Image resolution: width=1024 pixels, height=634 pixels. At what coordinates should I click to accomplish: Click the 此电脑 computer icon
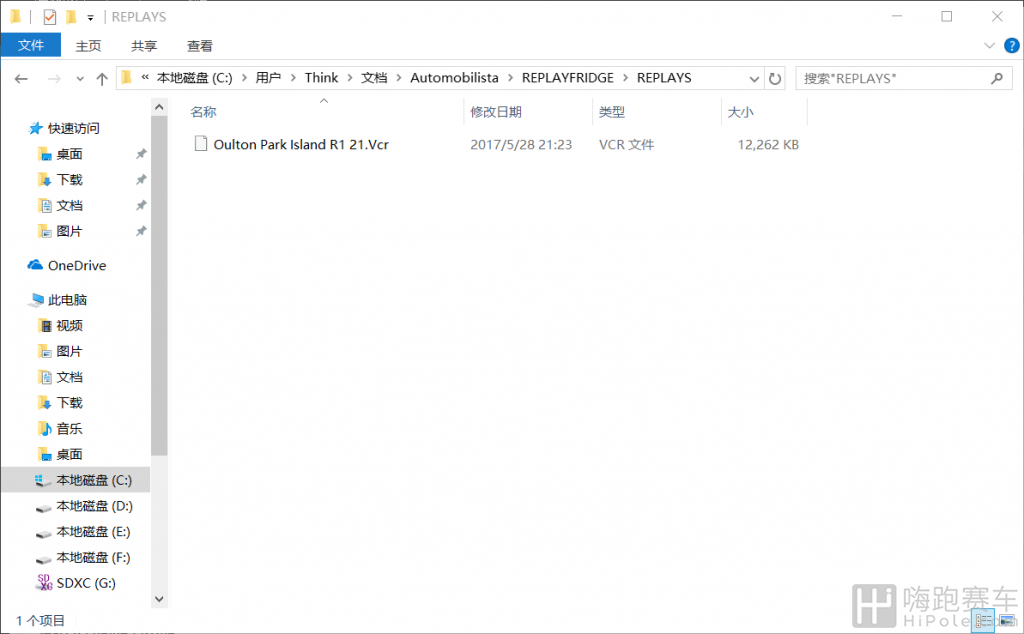click(x=37, y=300)
